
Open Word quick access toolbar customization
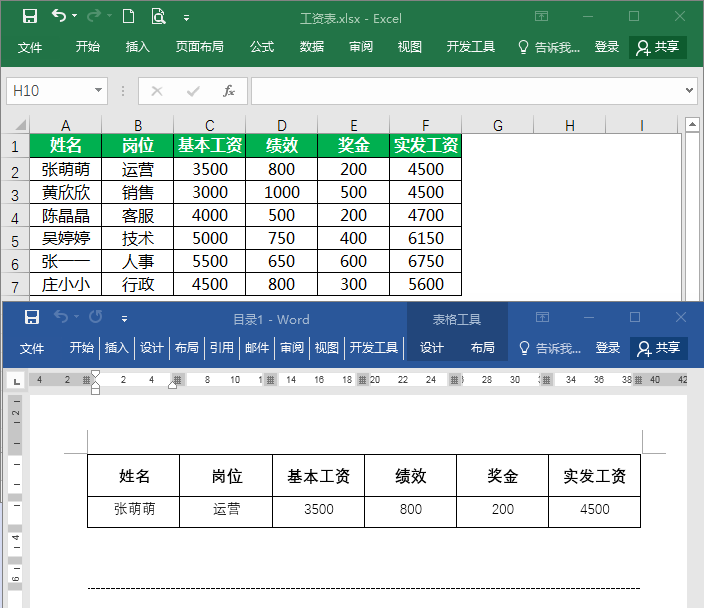(x=124, y=319)
